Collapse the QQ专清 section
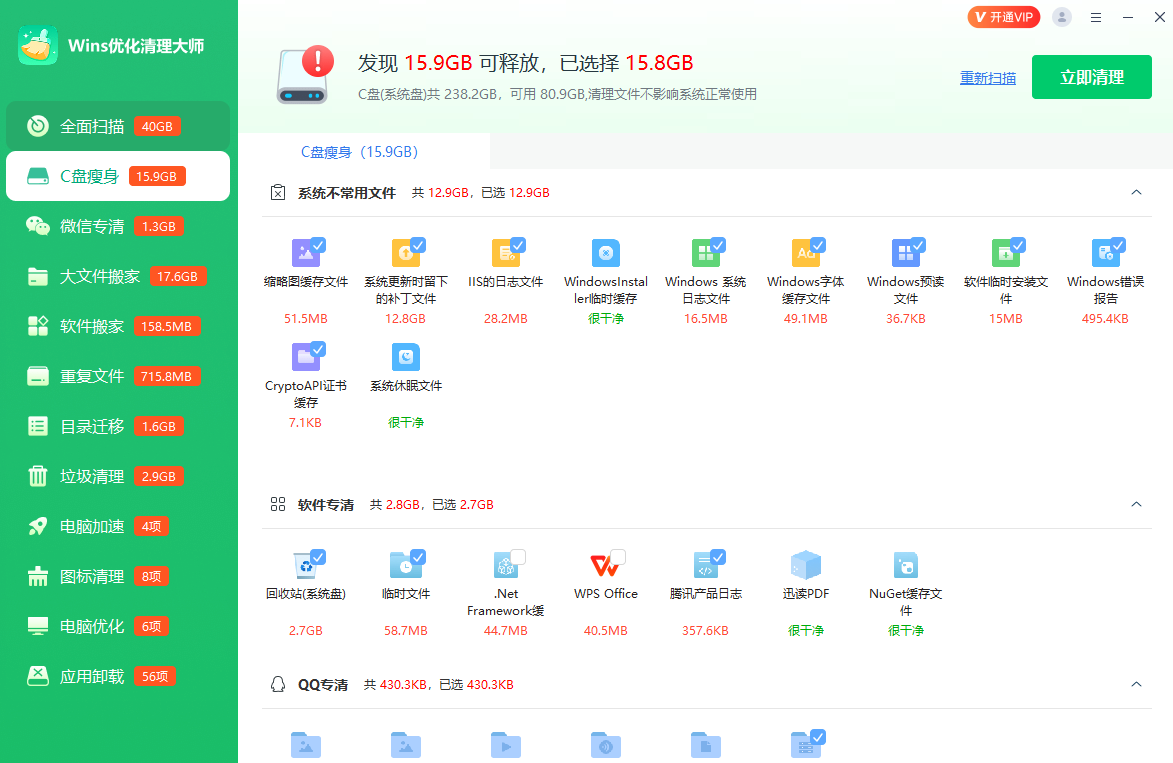Image resolution: width=1173 pixels, height=763 pixels. point(1136,684)
